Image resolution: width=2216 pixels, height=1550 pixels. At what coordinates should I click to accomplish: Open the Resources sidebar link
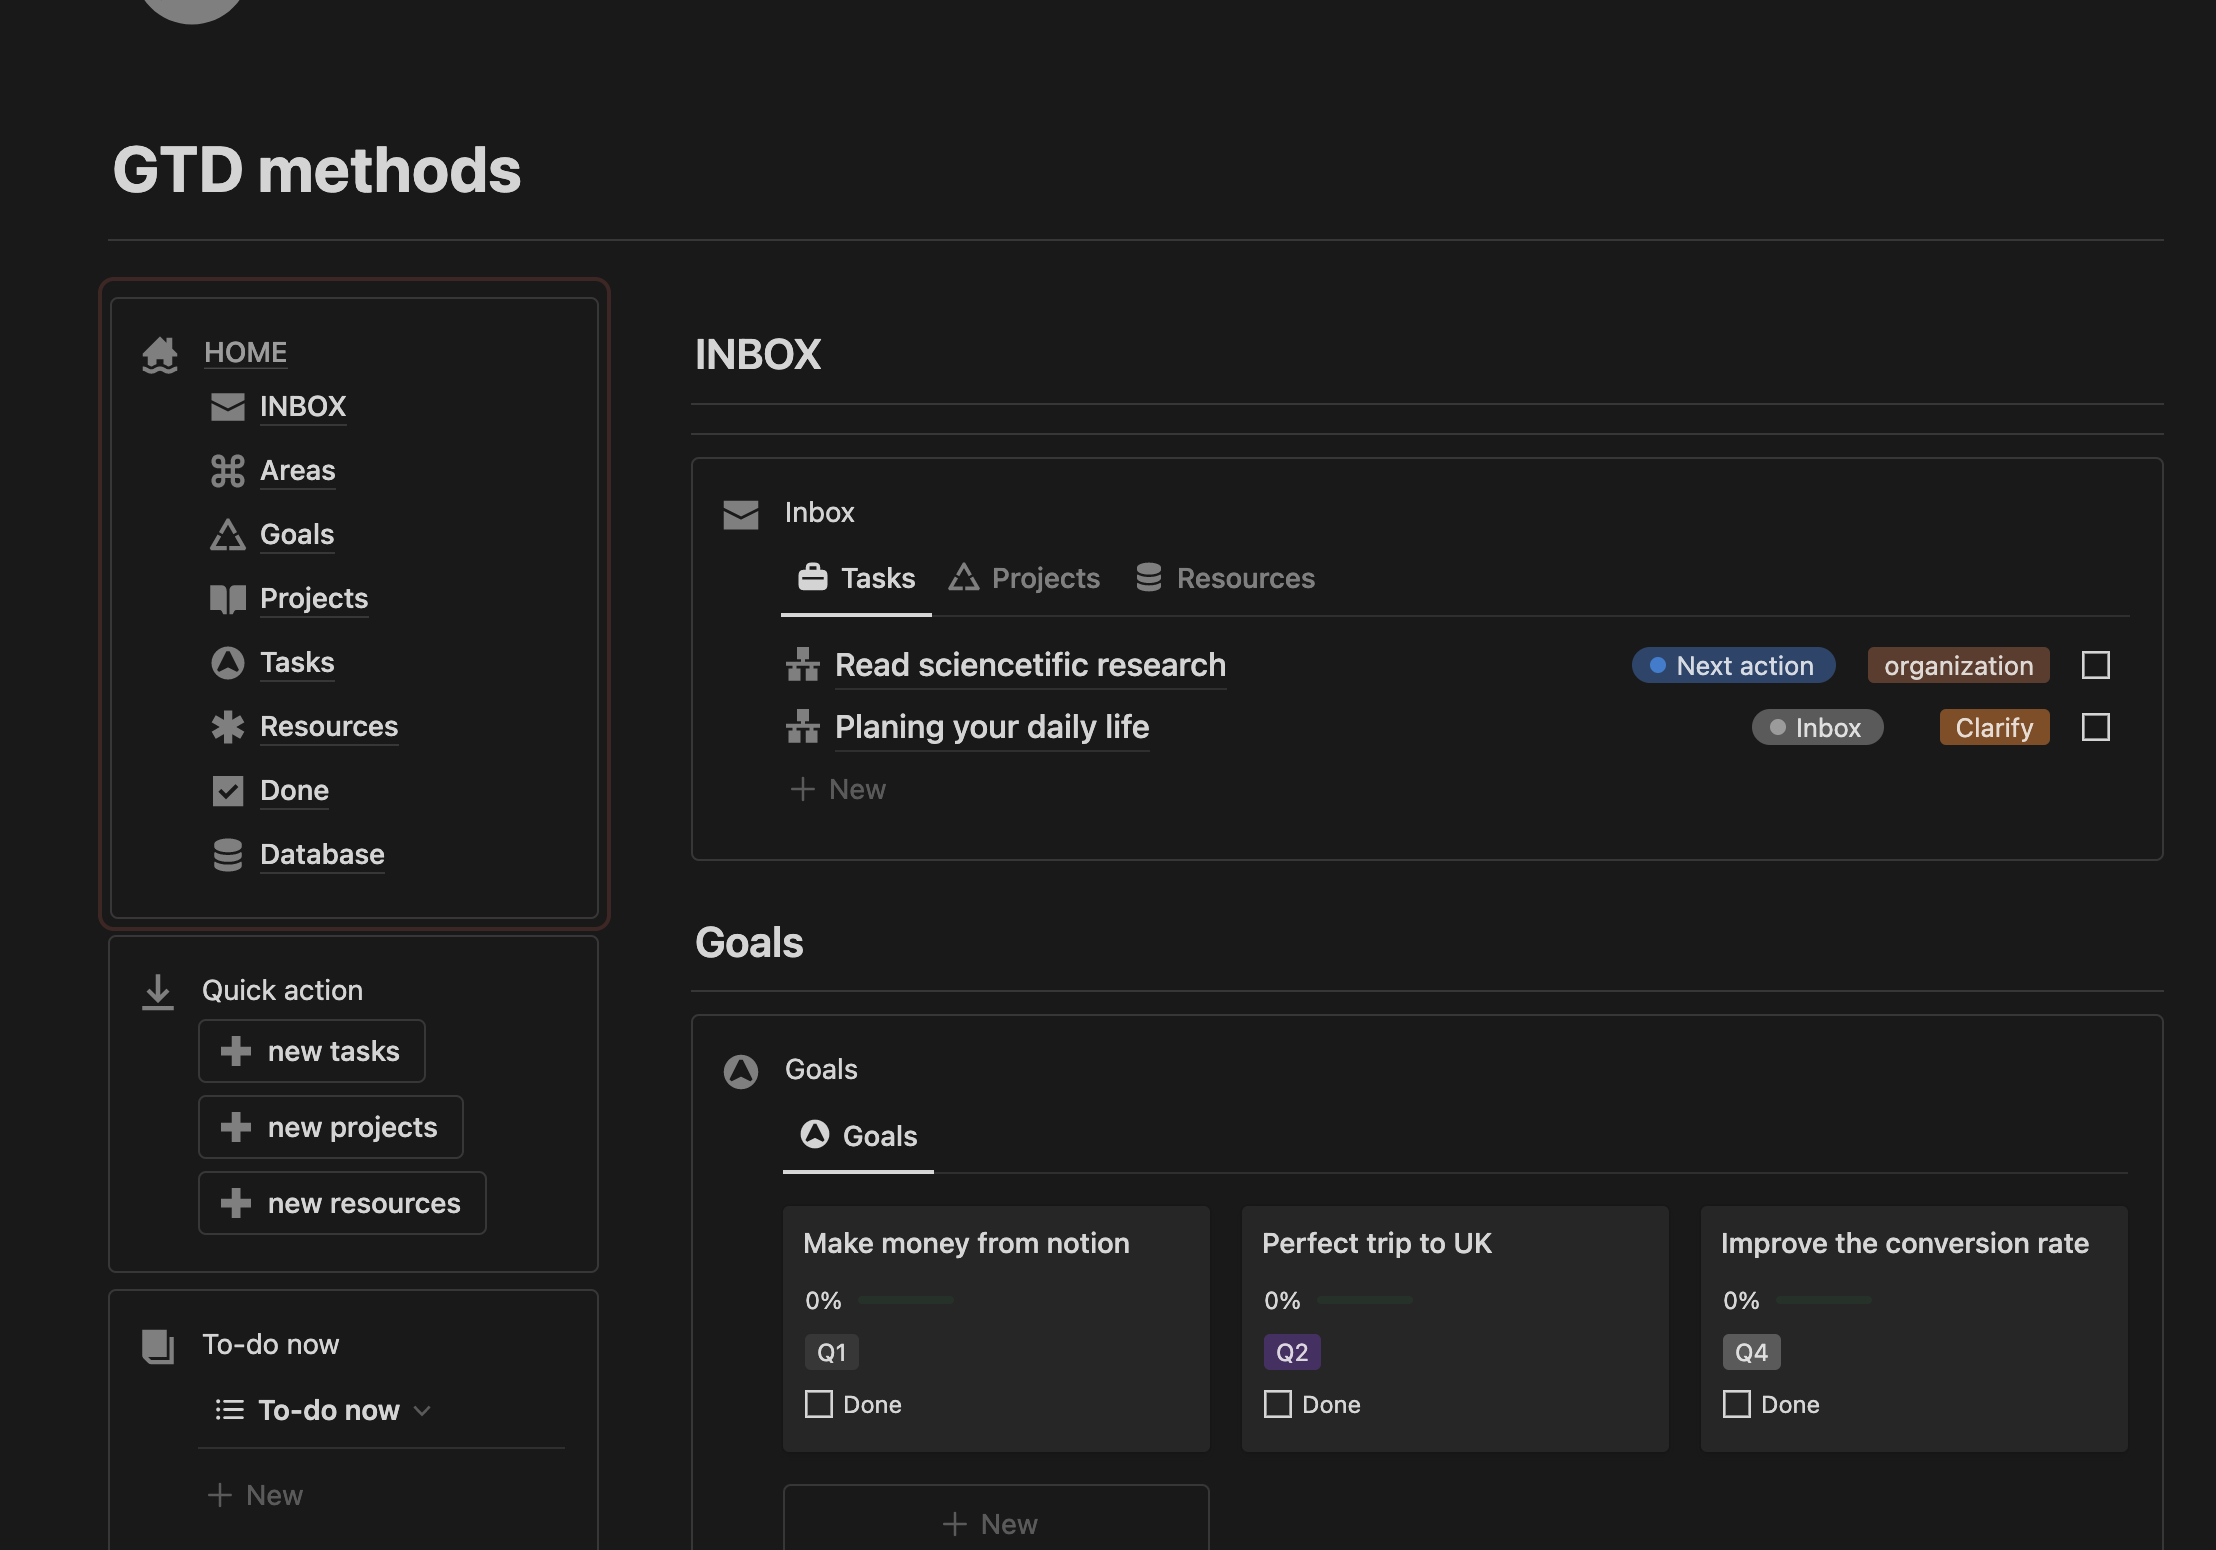point(329,726)
